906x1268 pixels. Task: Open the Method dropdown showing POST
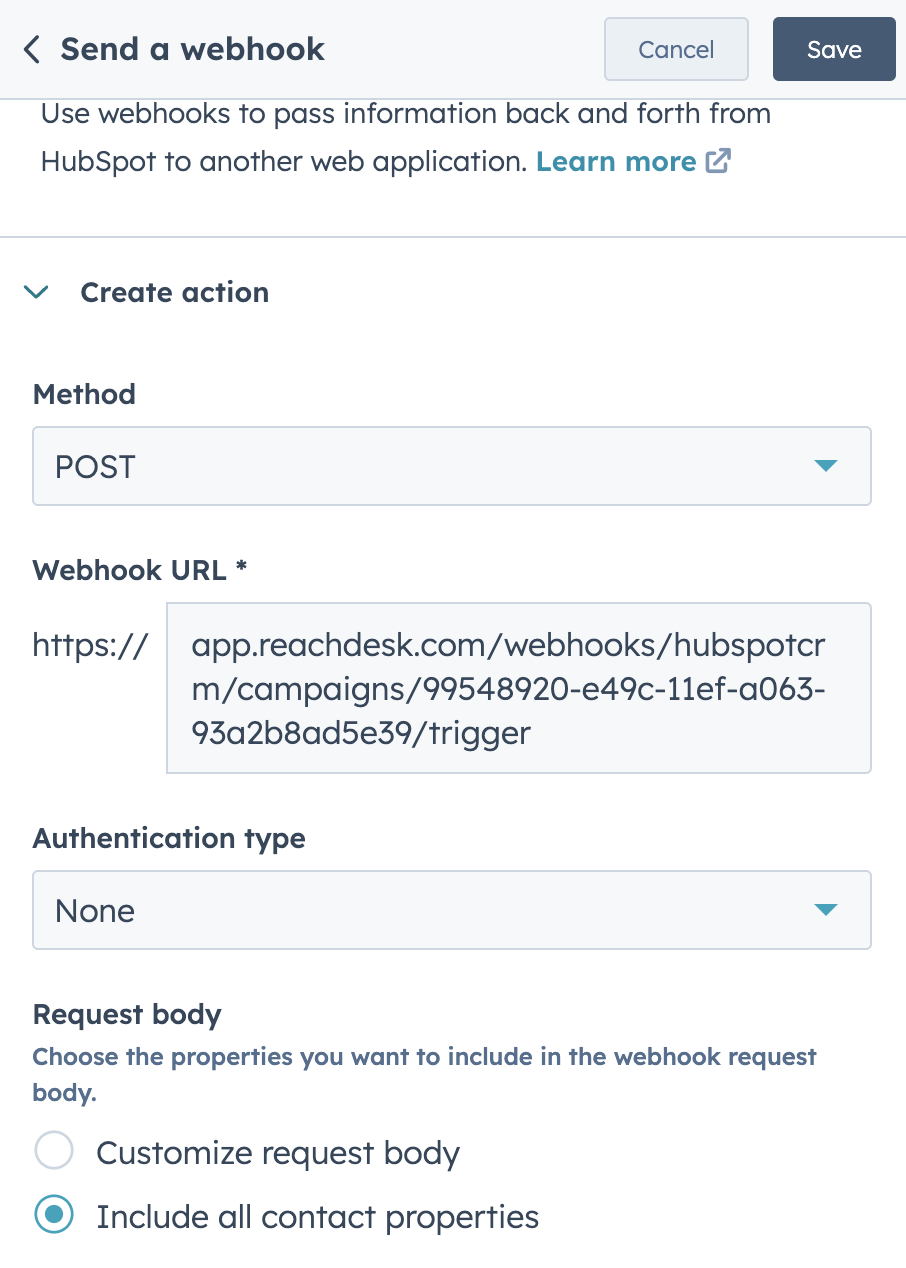tap(452, 466)
